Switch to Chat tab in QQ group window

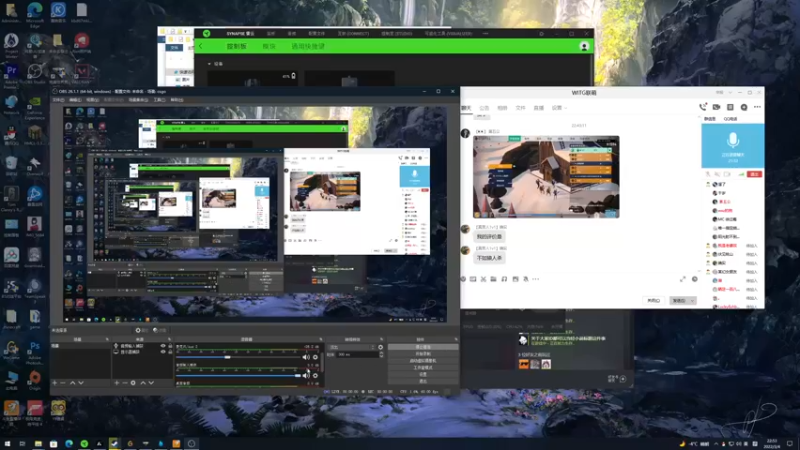pos(466,108)
